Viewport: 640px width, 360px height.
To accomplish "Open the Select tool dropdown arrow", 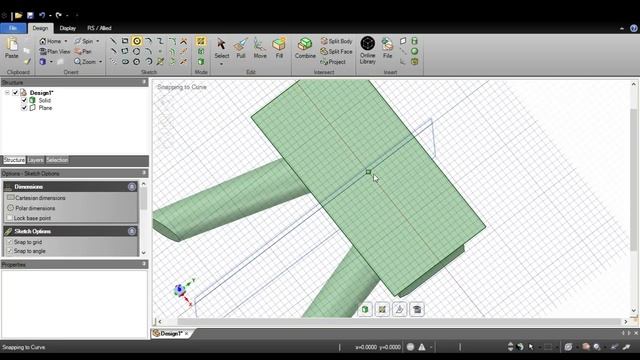I will pos(222,64).
